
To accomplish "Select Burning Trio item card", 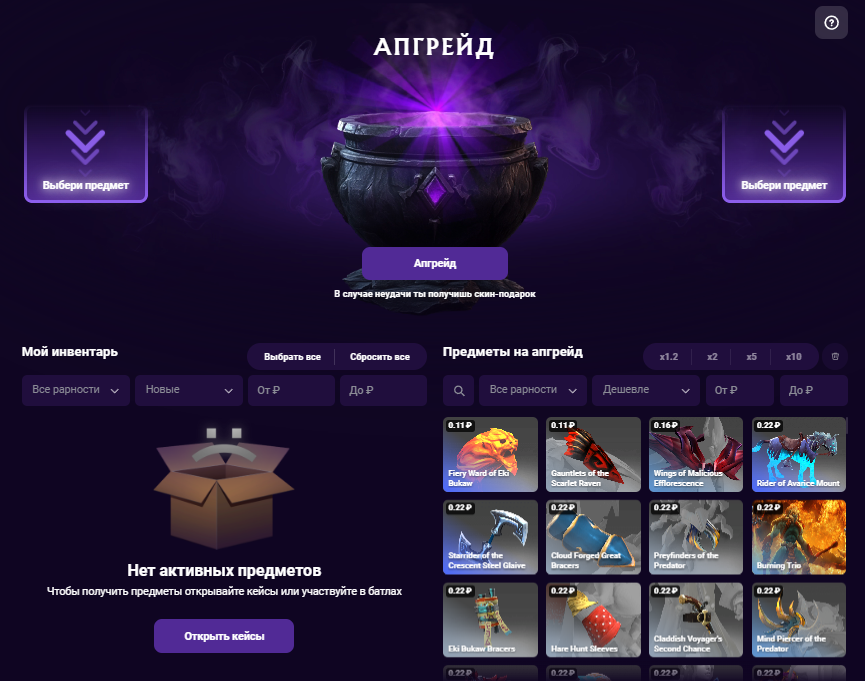I will coord(798,537).
